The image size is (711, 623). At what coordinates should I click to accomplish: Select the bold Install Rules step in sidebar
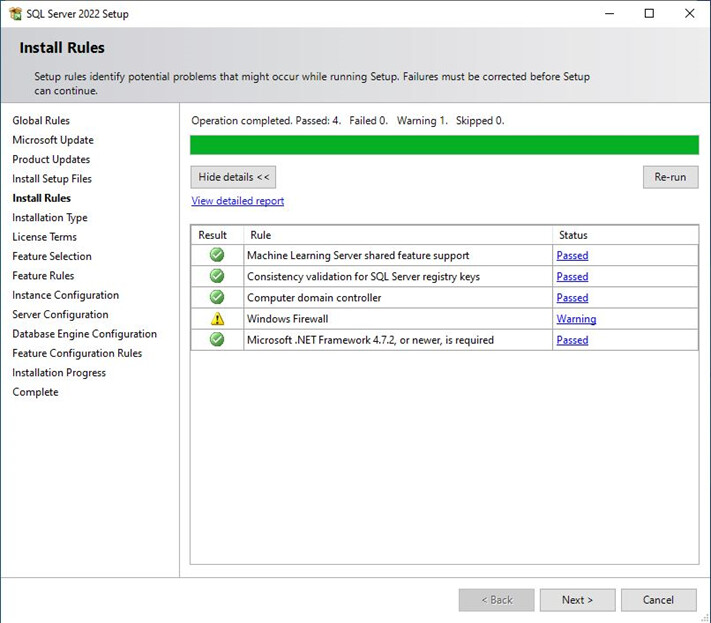coord(41,198)
